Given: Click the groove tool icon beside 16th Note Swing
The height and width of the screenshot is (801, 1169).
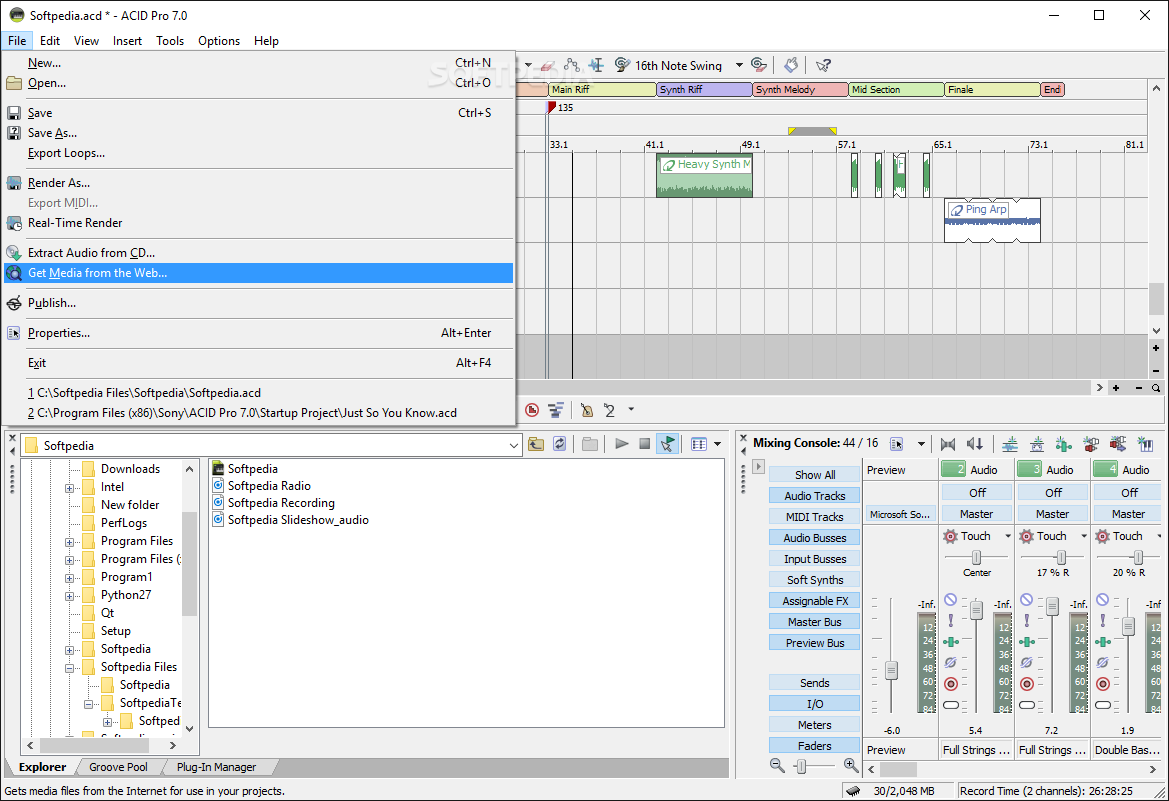Looking at the screenshot, I should click(x=622, y=66).
